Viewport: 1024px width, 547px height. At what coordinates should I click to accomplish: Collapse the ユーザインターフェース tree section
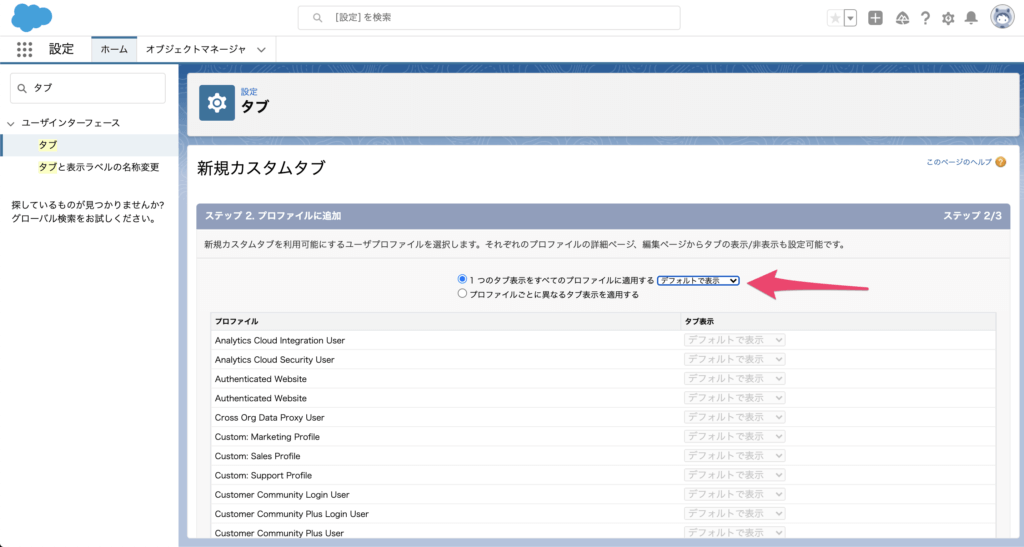[x=10, y=123]
